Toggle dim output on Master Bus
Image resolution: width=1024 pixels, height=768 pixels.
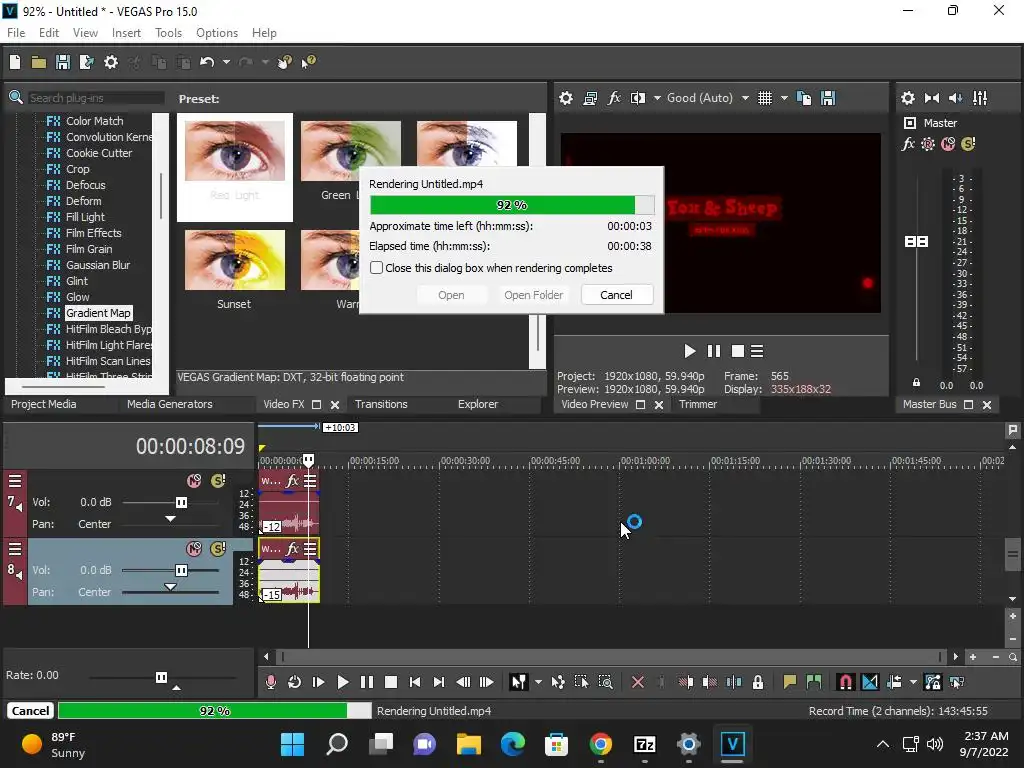[x=955, y=98]
